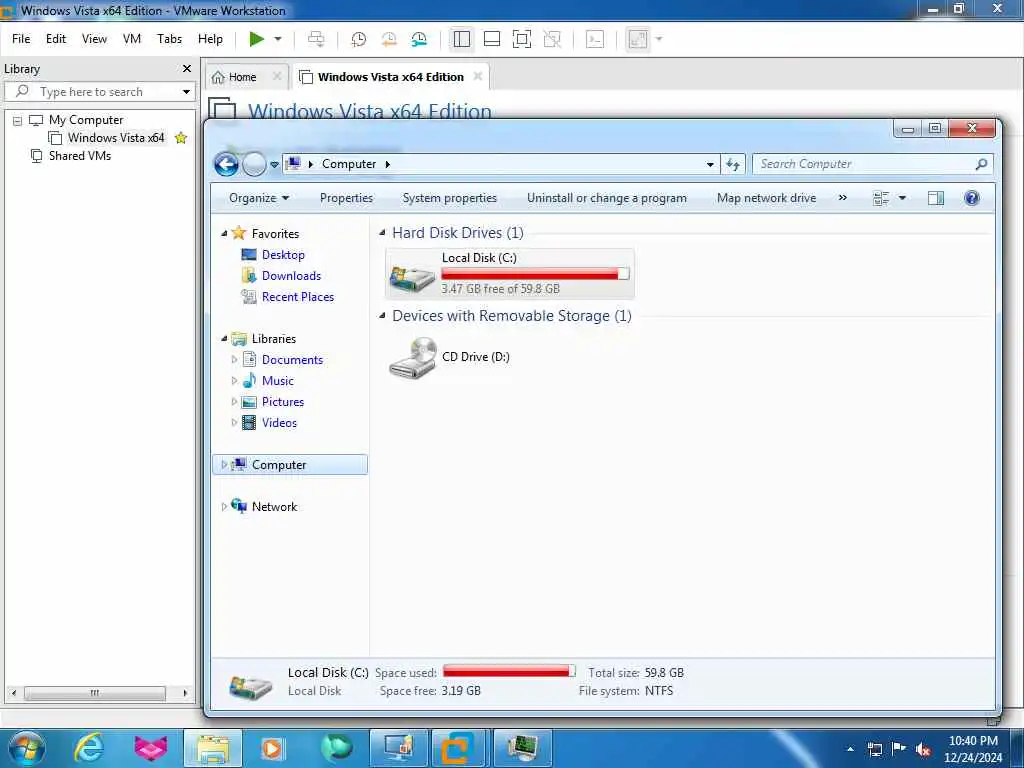Click Send Ctrl+Alt+Del toolbar icon
Screen dimensions: 1024x768
click(316, 39)
